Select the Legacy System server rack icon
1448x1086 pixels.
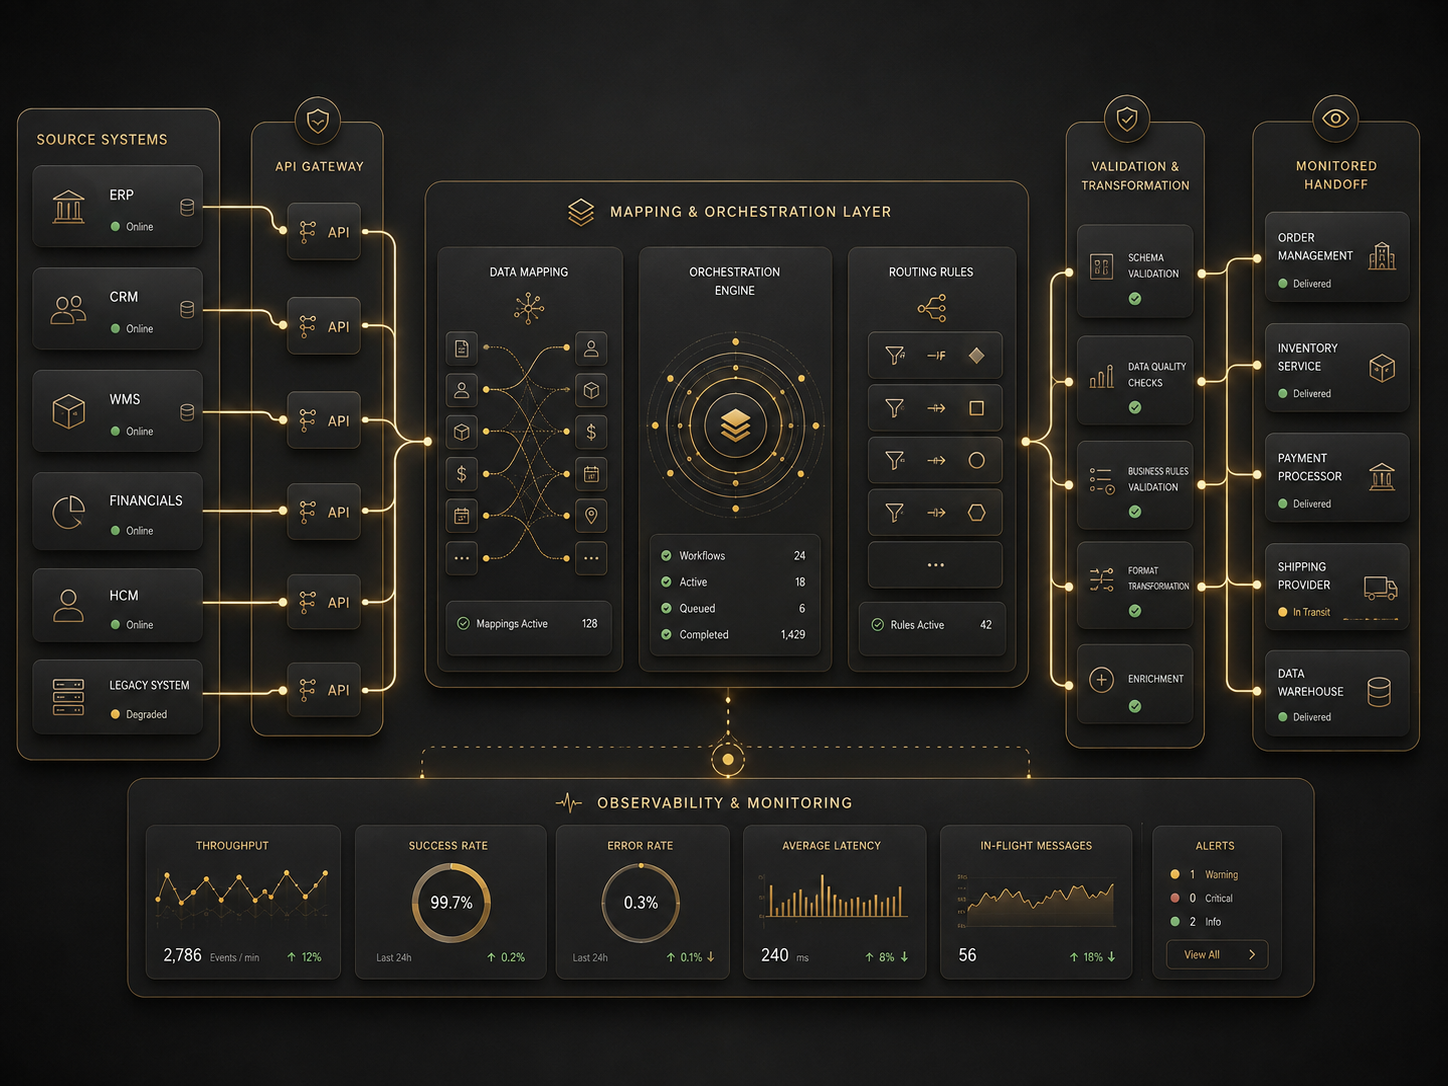(x=68, y=697)
